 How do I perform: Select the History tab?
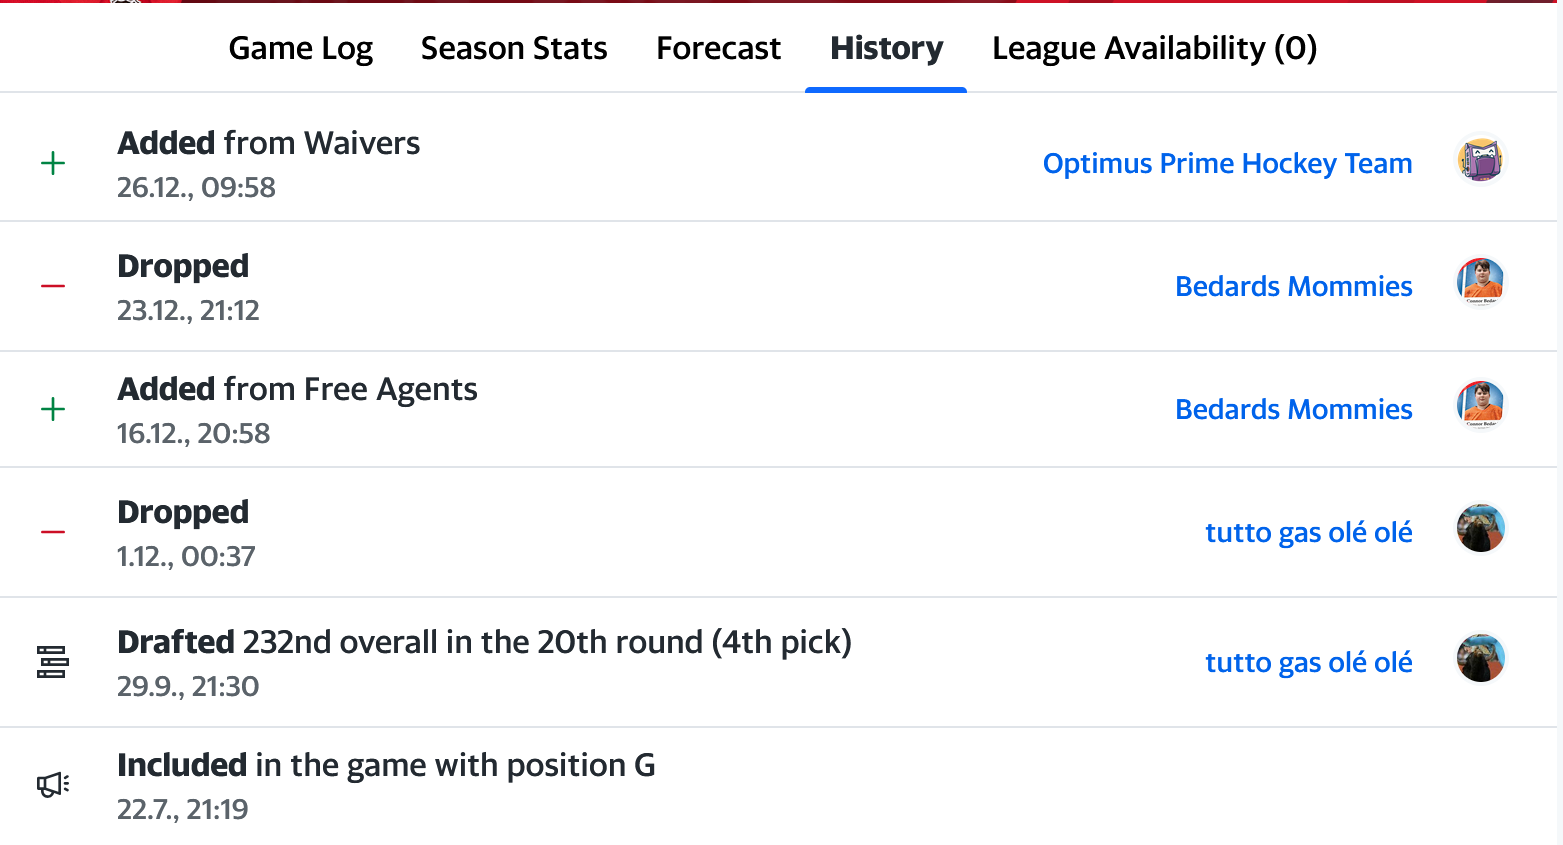point(886,48)
